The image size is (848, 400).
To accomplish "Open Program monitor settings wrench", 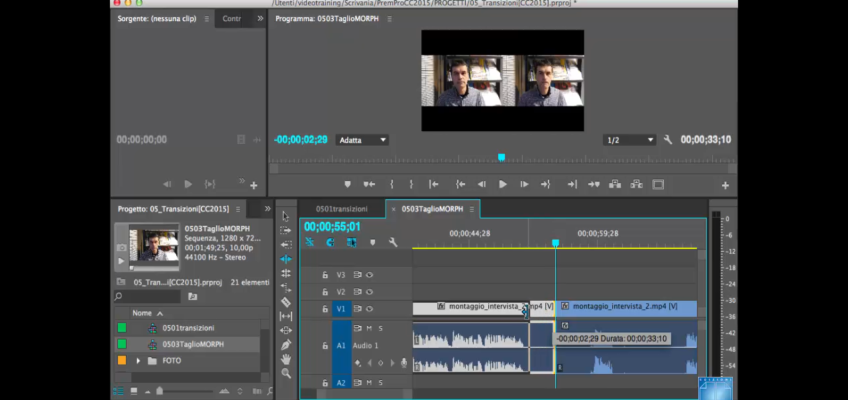I will [x=668, y=139].
